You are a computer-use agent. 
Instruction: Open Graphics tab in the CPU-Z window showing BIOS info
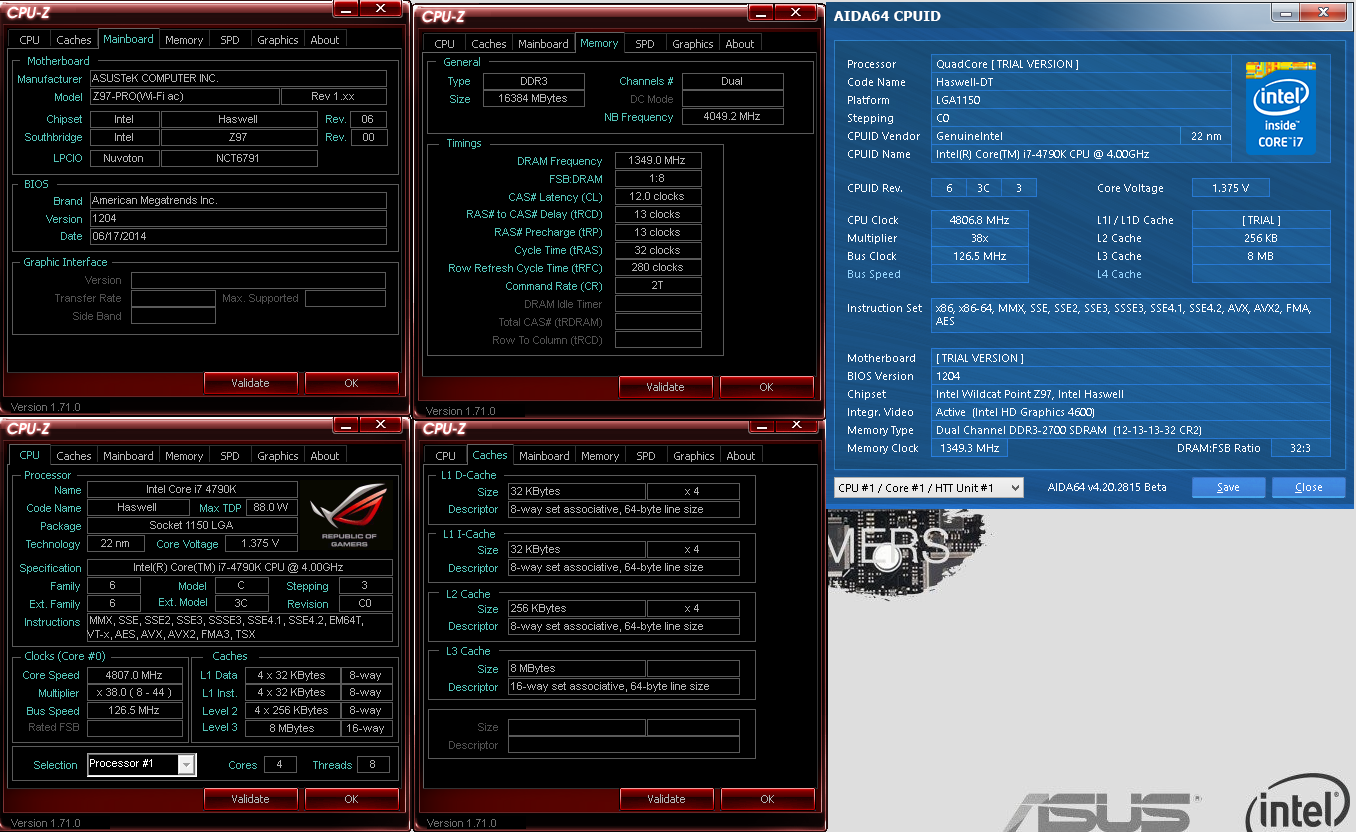click(278, 40)
